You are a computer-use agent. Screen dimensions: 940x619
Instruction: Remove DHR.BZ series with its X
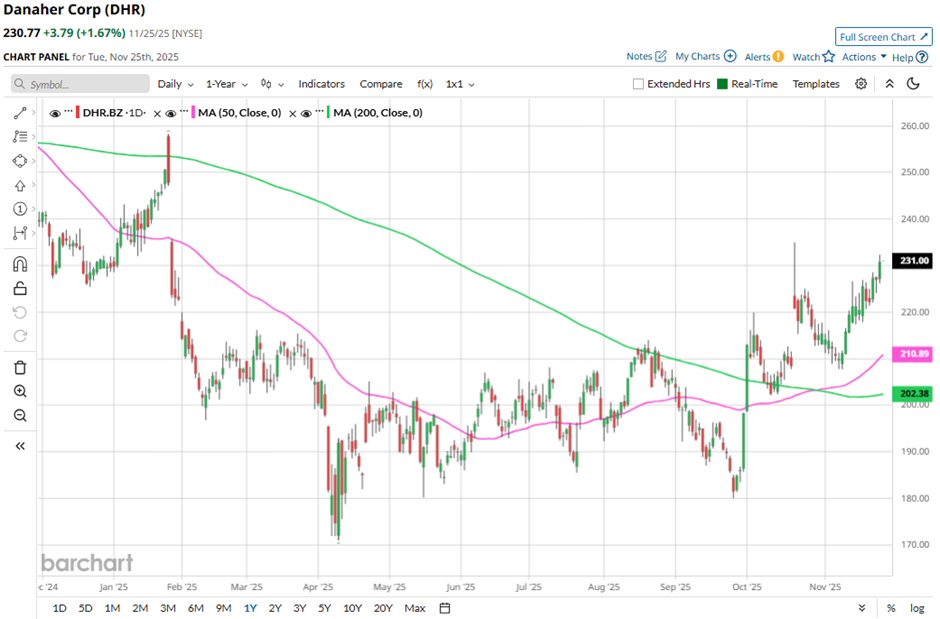coord(157,113)
